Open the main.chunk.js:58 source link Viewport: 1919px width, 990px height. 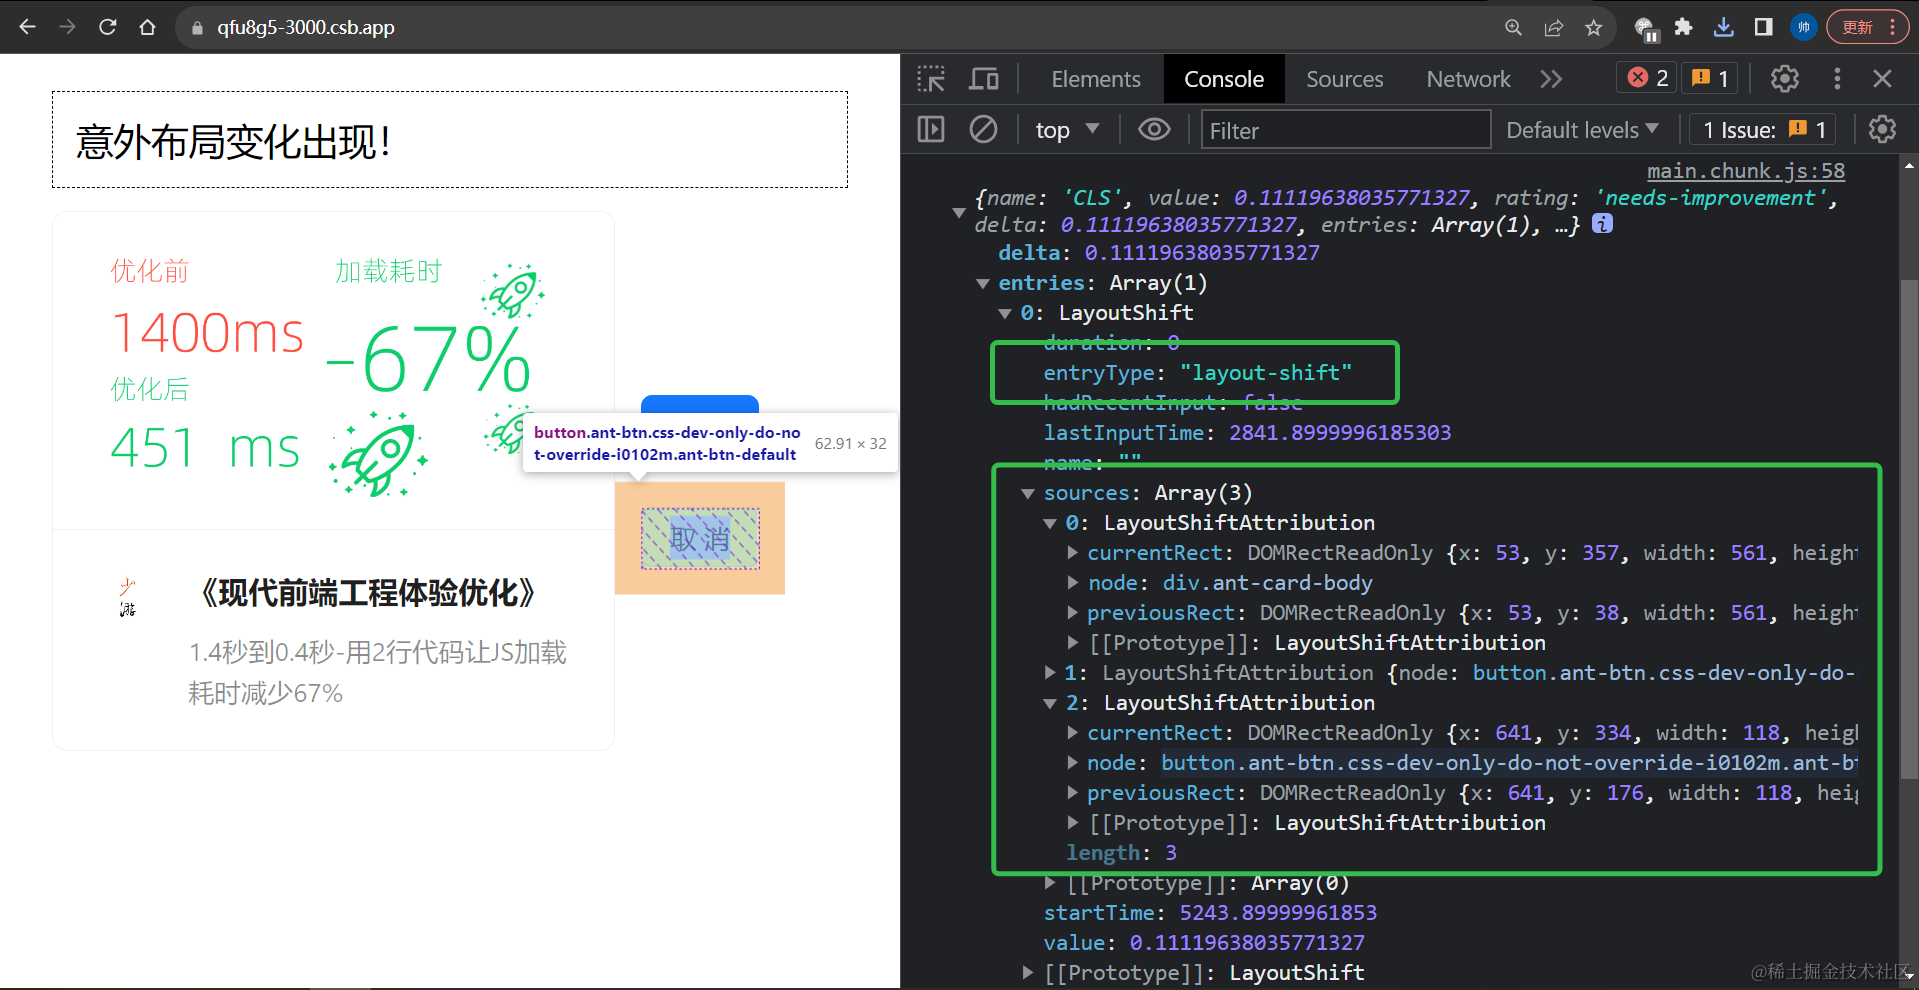point(1745,171)
